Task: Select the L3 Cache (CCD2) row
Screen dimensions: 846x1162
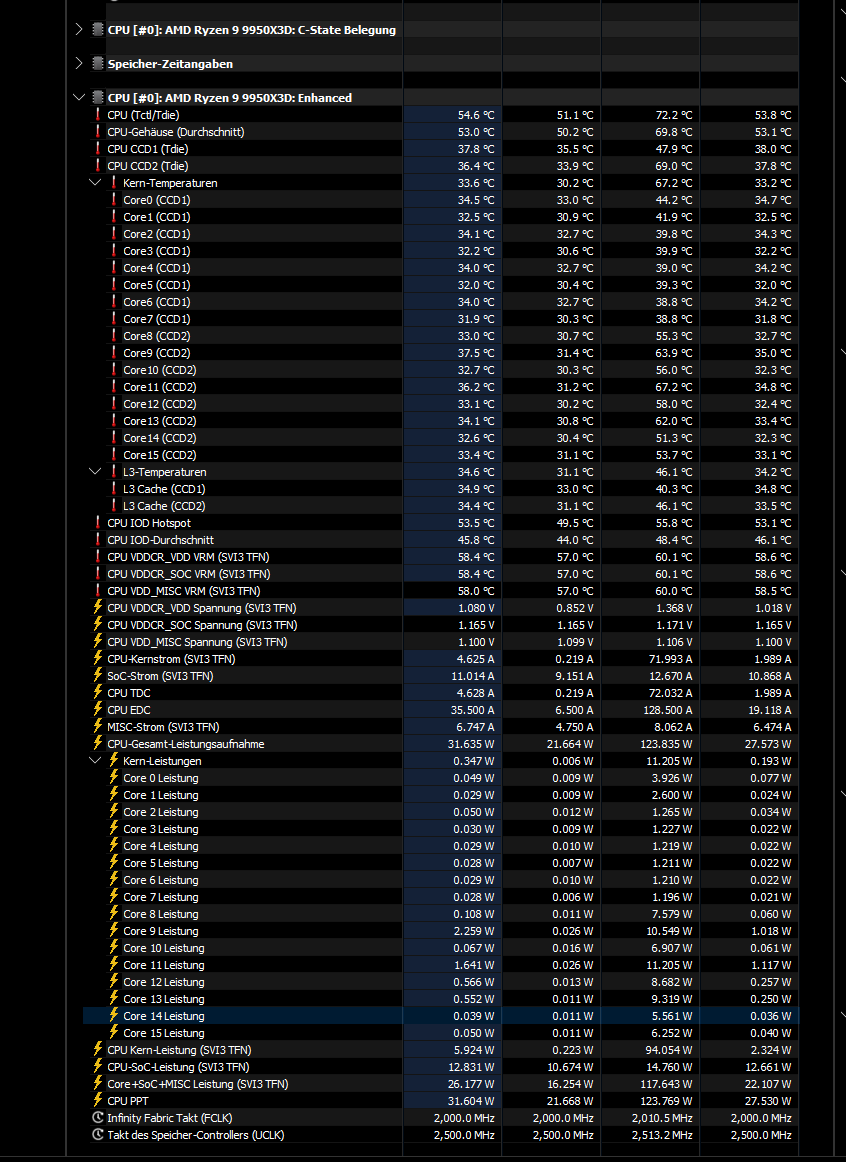Action: tap(440, 505)
